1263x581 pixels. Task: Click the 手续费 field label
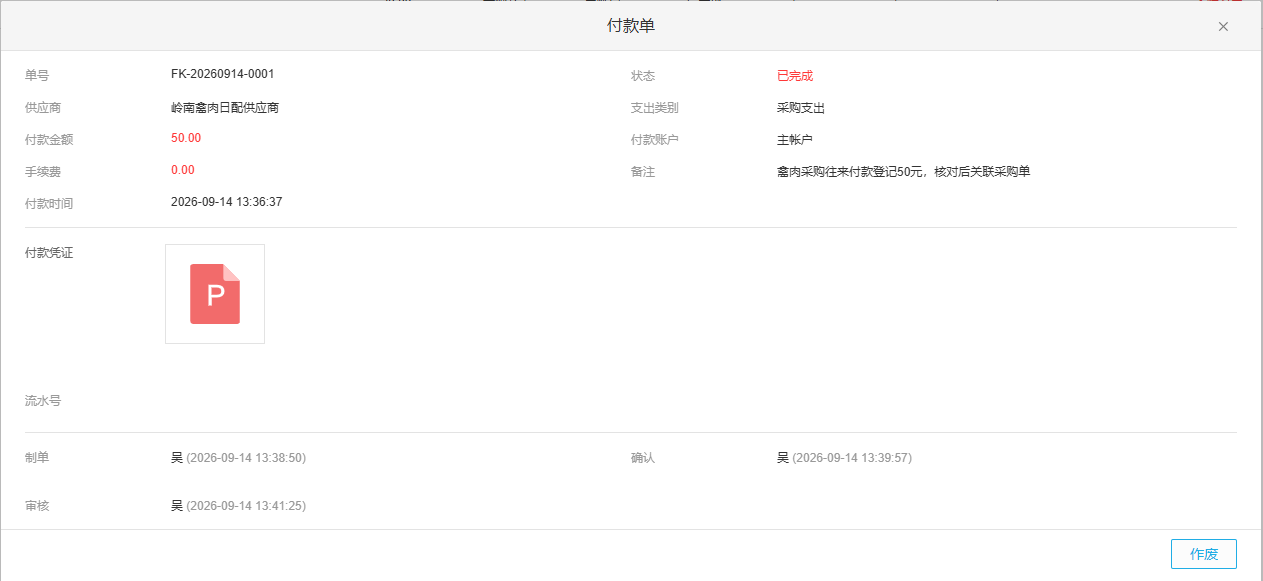point(43,172)
